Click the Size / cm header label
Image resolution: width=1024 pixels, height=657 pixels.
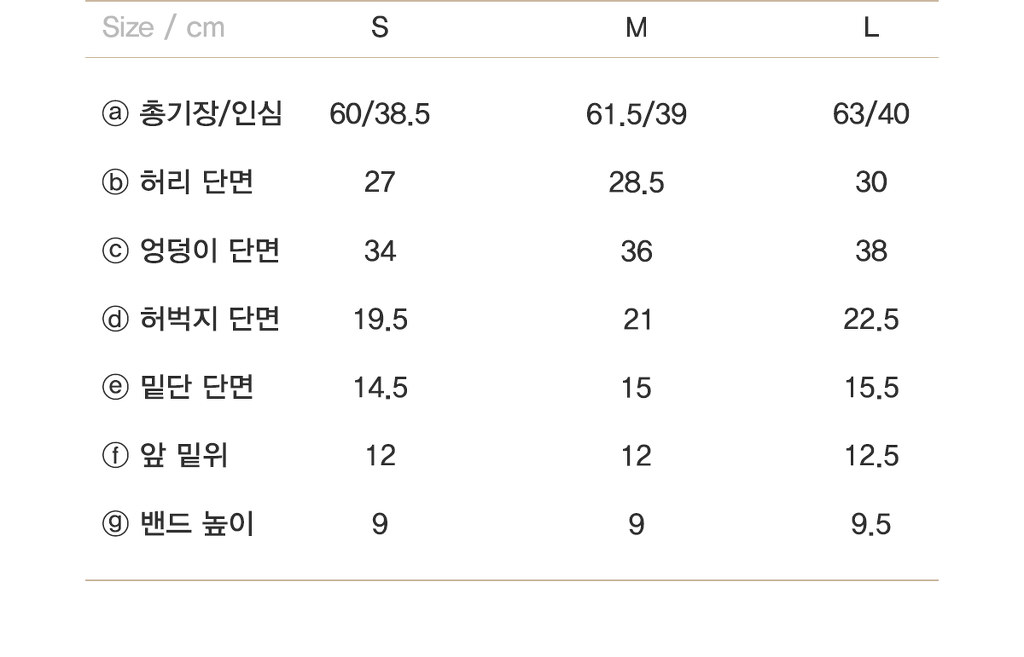163,27
